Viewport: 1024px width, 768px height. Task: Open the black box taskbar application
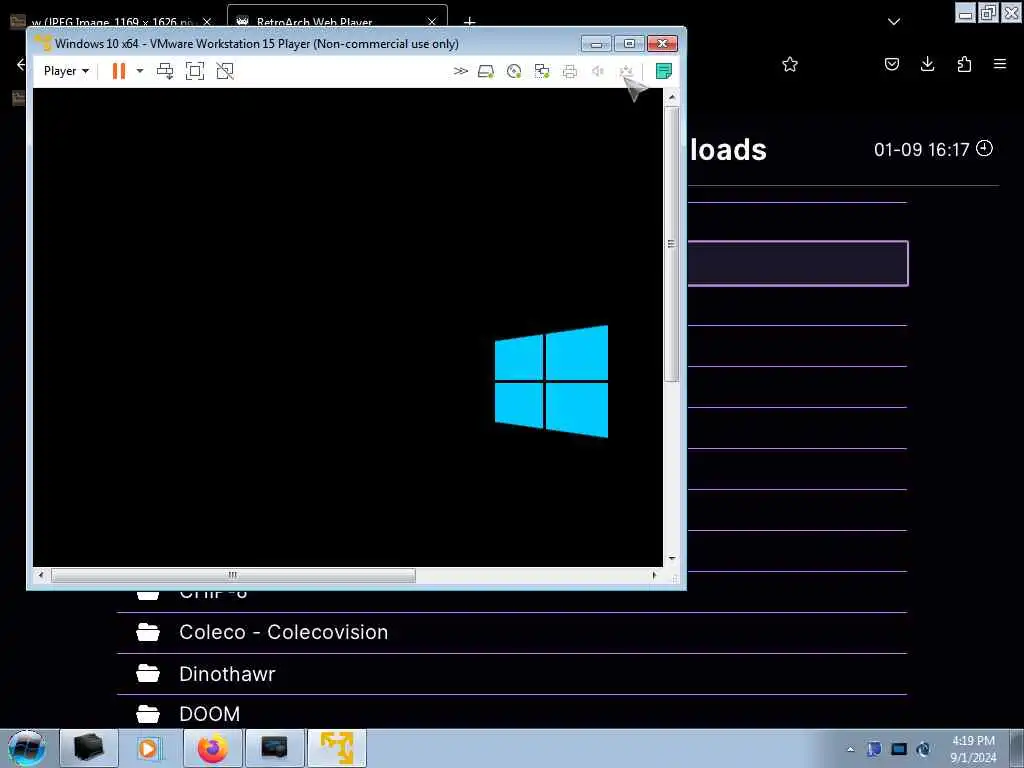coord(89,748)
